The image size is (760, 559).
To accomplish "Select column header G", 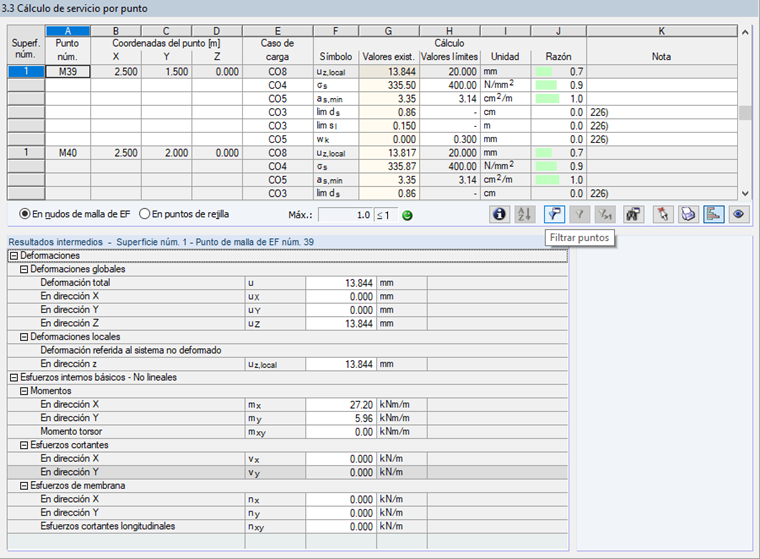I will tap(389, 31).
